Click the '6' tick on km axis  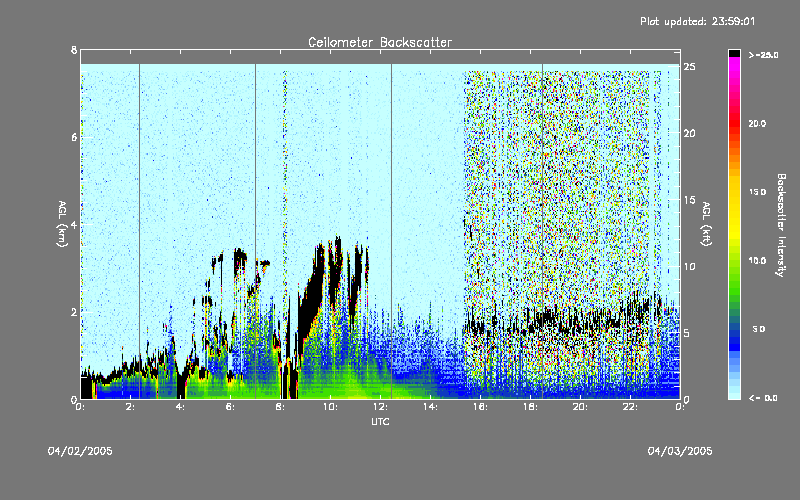click(74, 137)
